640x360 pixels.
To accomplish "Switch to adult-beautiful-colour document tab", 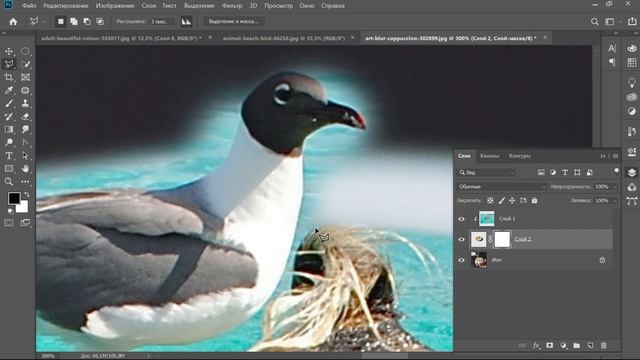I will tap(121, 38).
